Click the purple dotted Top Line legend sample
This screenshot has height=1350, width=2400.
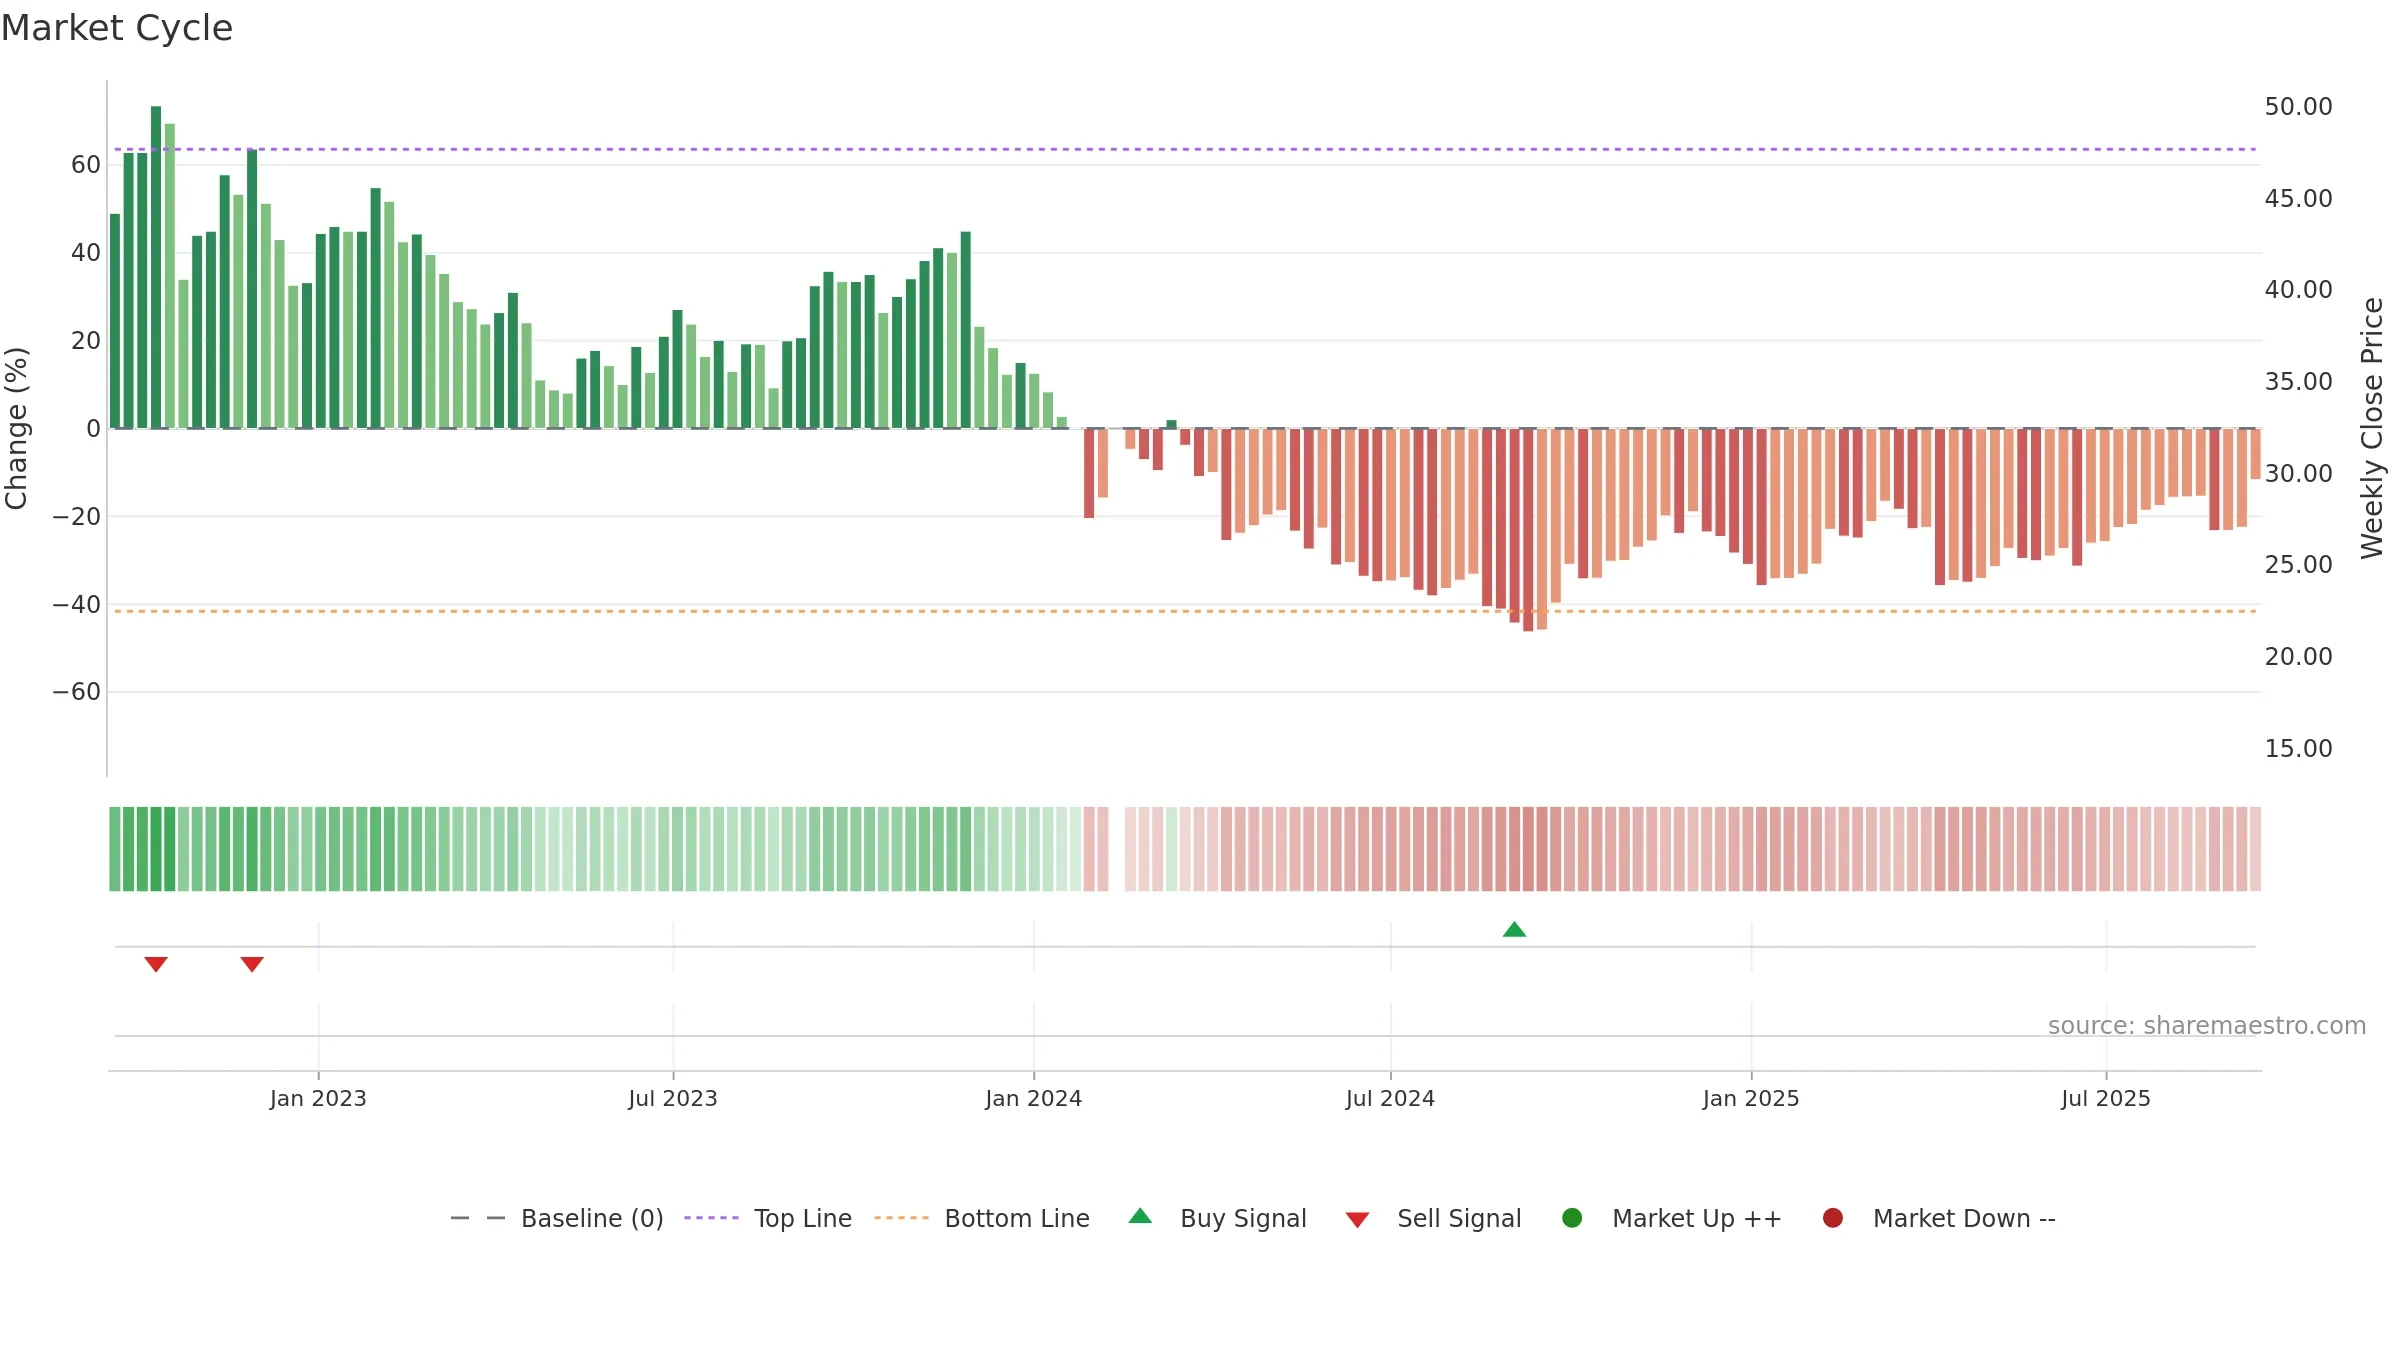point(711,1218)
